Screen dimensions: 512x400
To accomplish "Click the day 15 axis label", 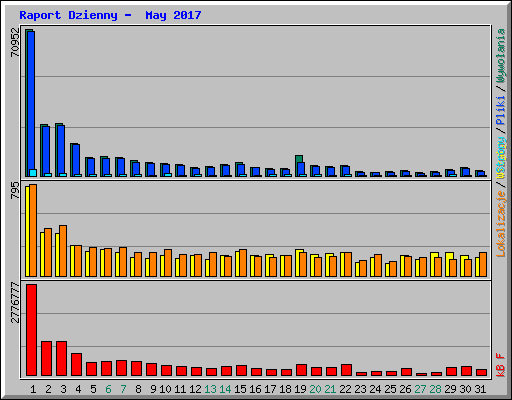I will click(240, 389).
